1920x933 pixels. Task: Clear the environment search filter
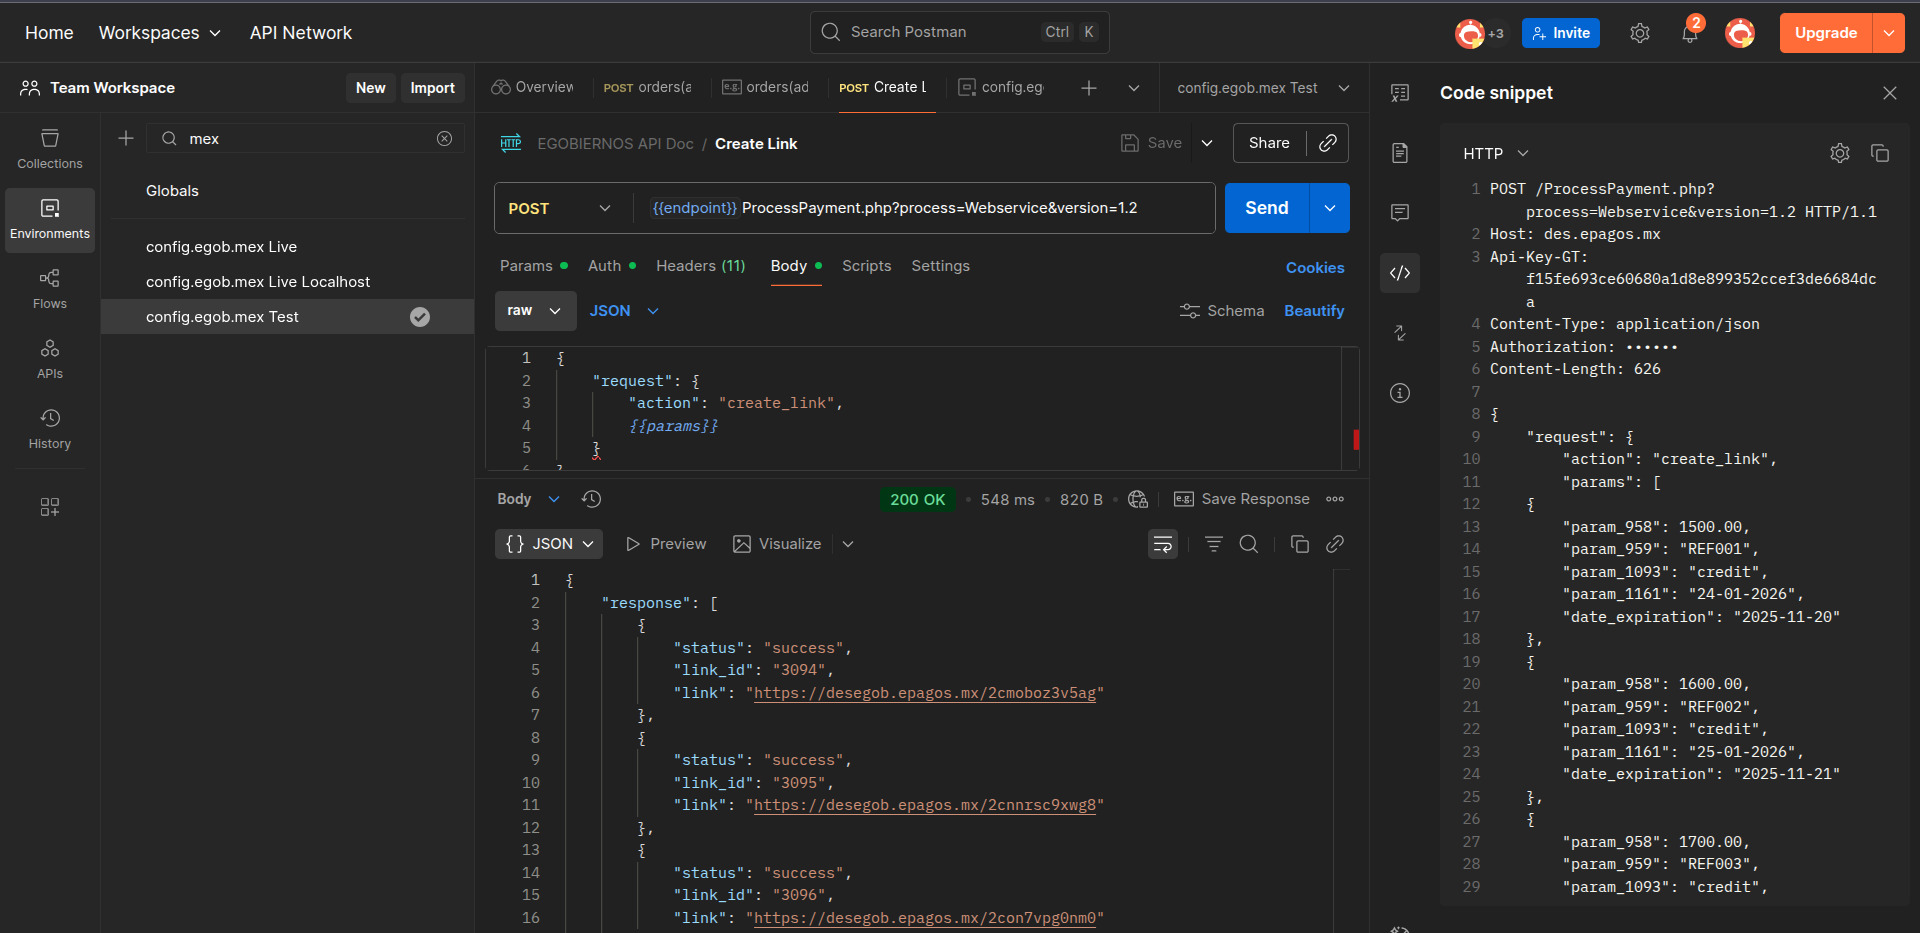coord(444,139)
